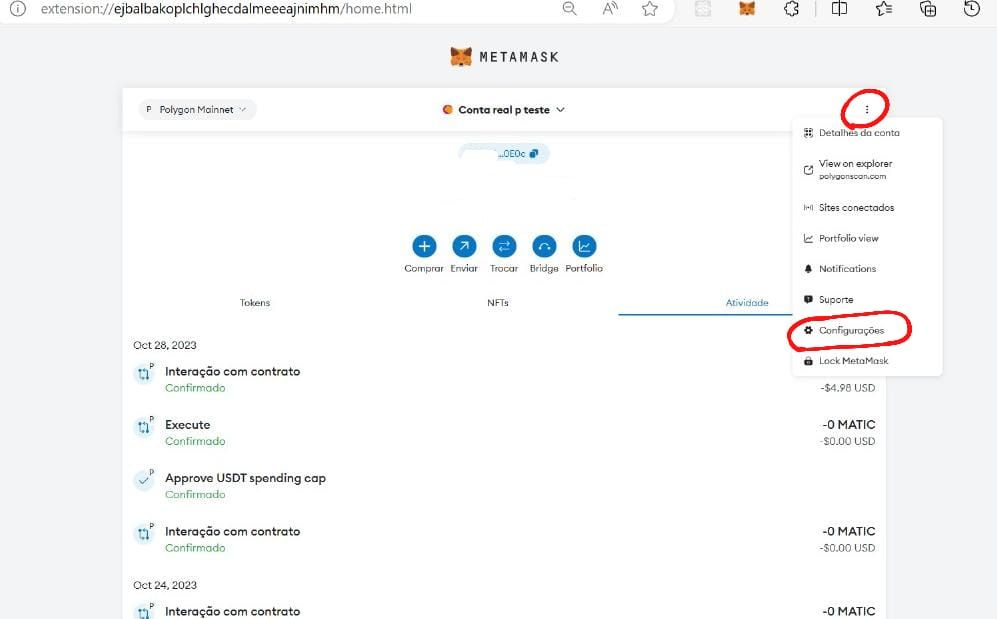Select Portfolio view in the menu
The height and width of the screenshot is (619, 997).
coord(867,238)
